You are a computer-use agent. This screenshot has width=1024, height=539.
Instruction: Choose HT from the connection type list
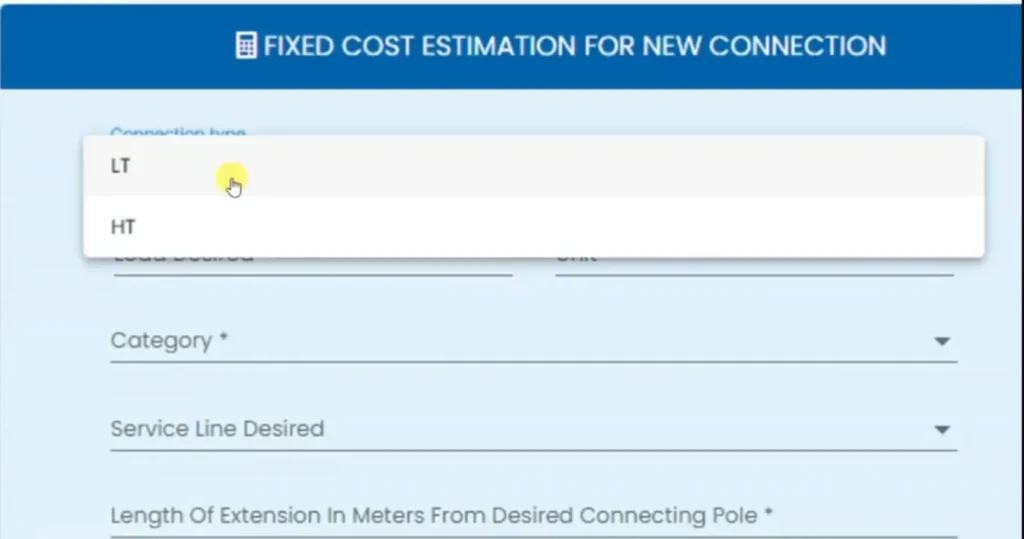point(123,227)
